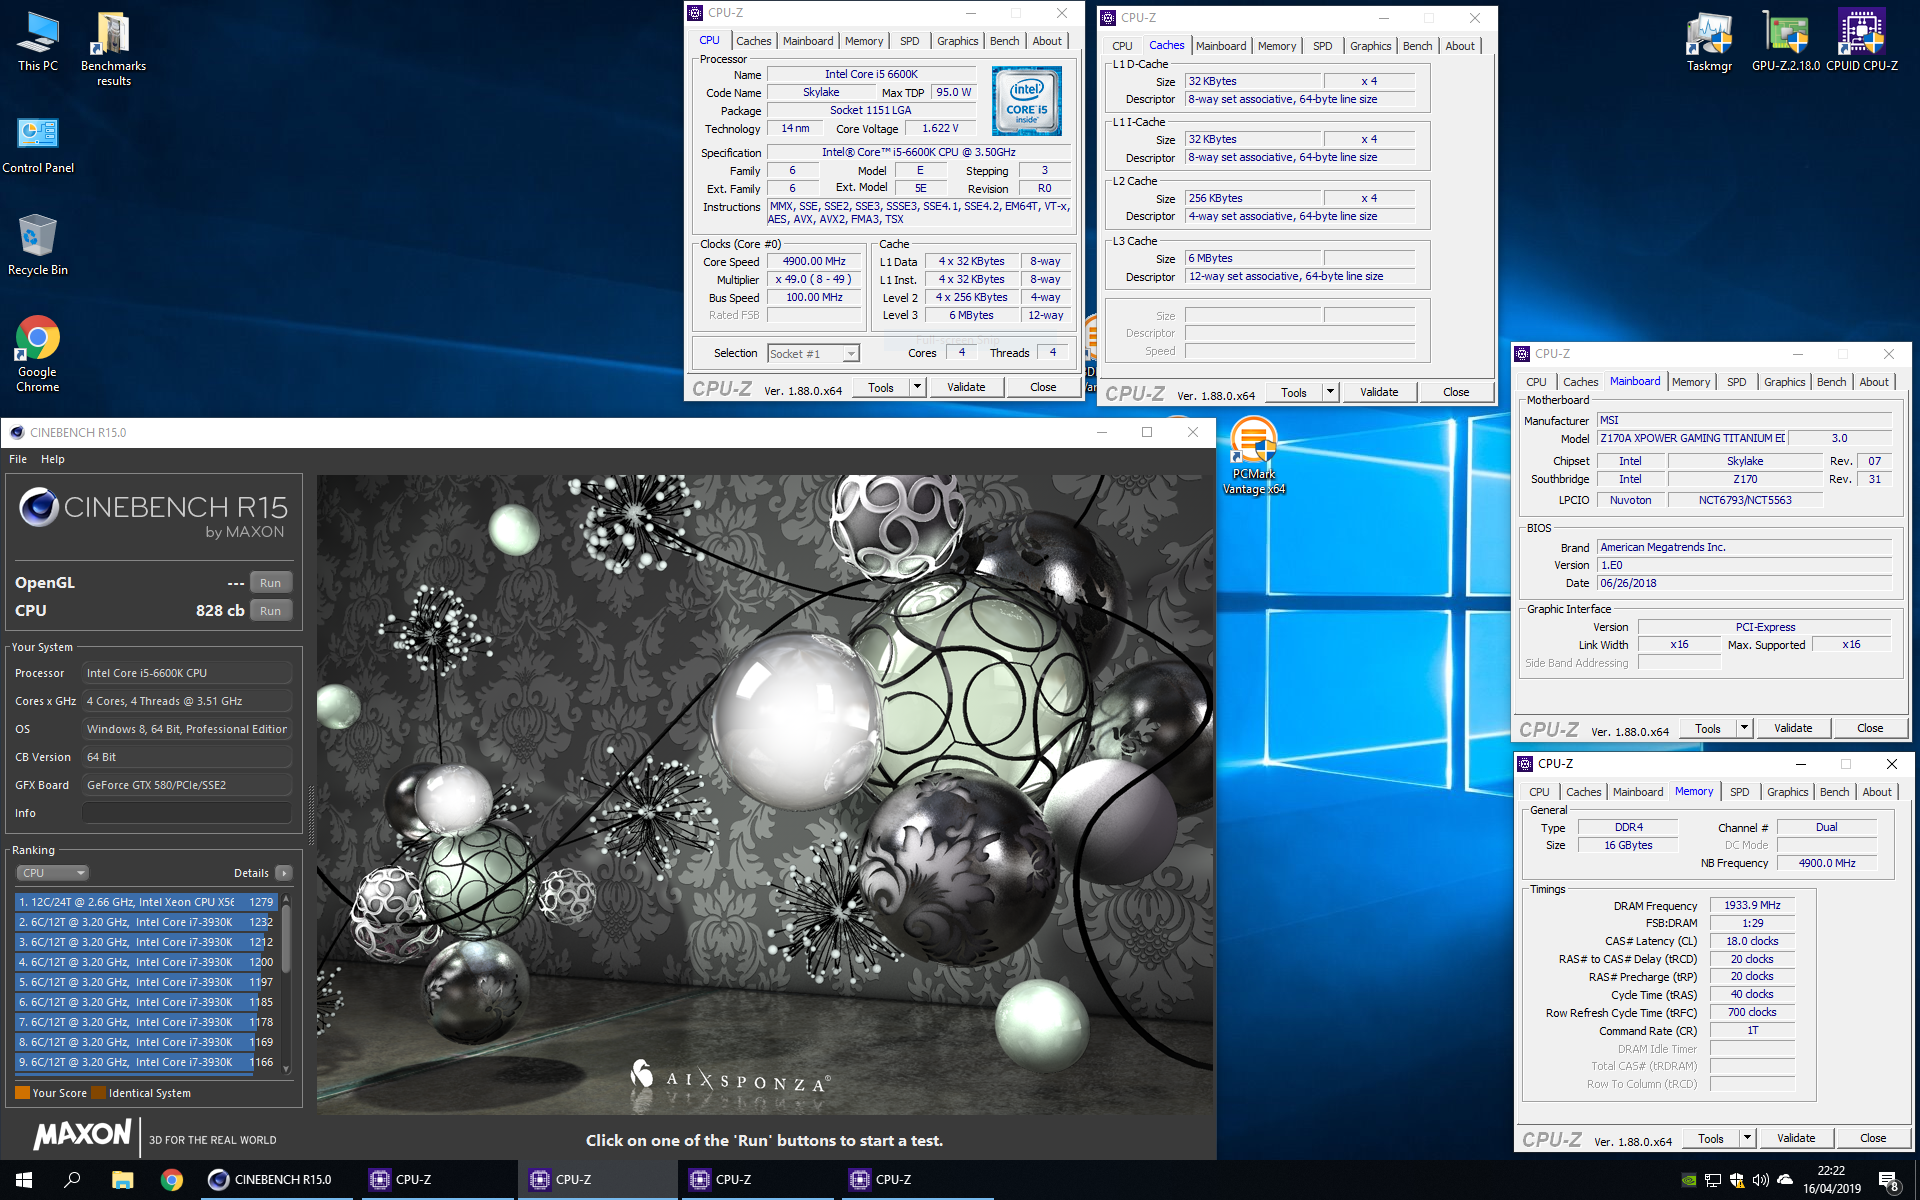The height and width of the screenshot is (1200, 1920).
Task: Click the L3 Cache 6 MBytes size value
Action: (x=1254, y=258)
